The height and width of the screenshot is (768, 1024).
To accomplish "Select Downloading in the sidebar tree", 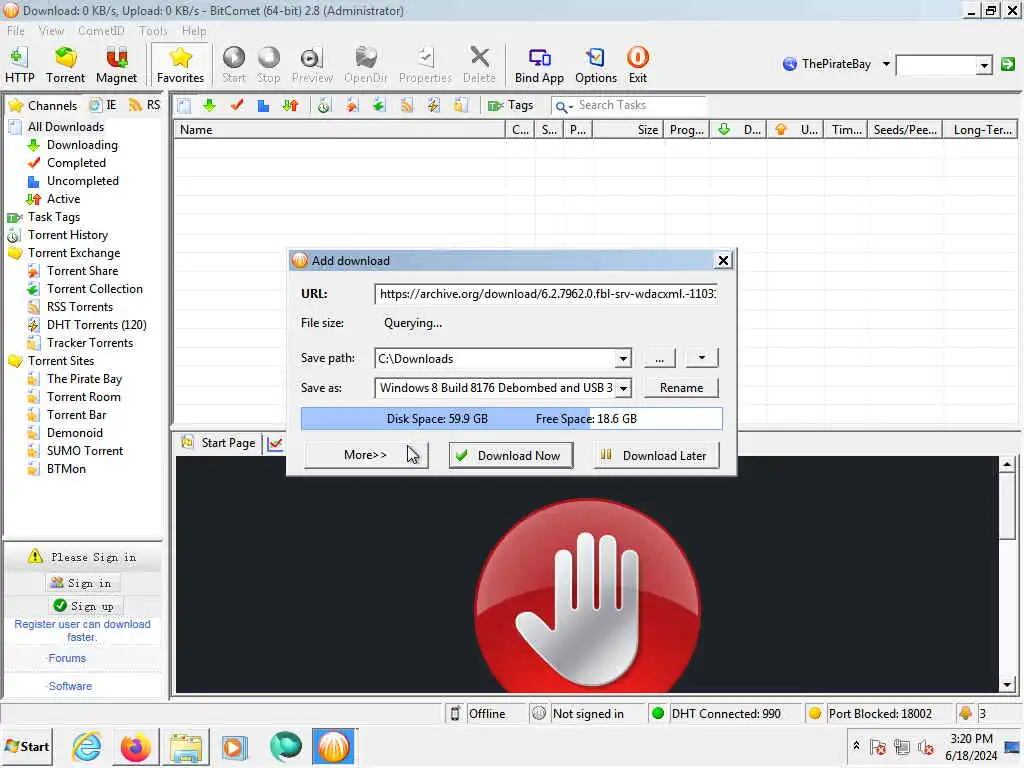I will point(82,145).
